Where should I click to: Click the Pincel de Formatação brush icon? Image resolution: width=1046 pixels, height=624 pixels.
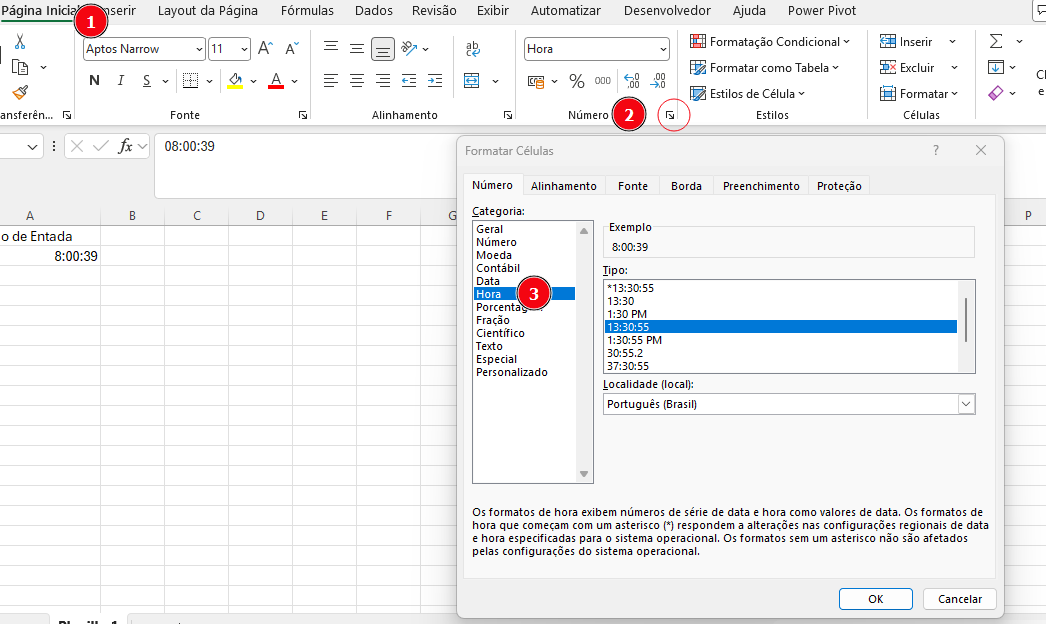tap(19, 92)
